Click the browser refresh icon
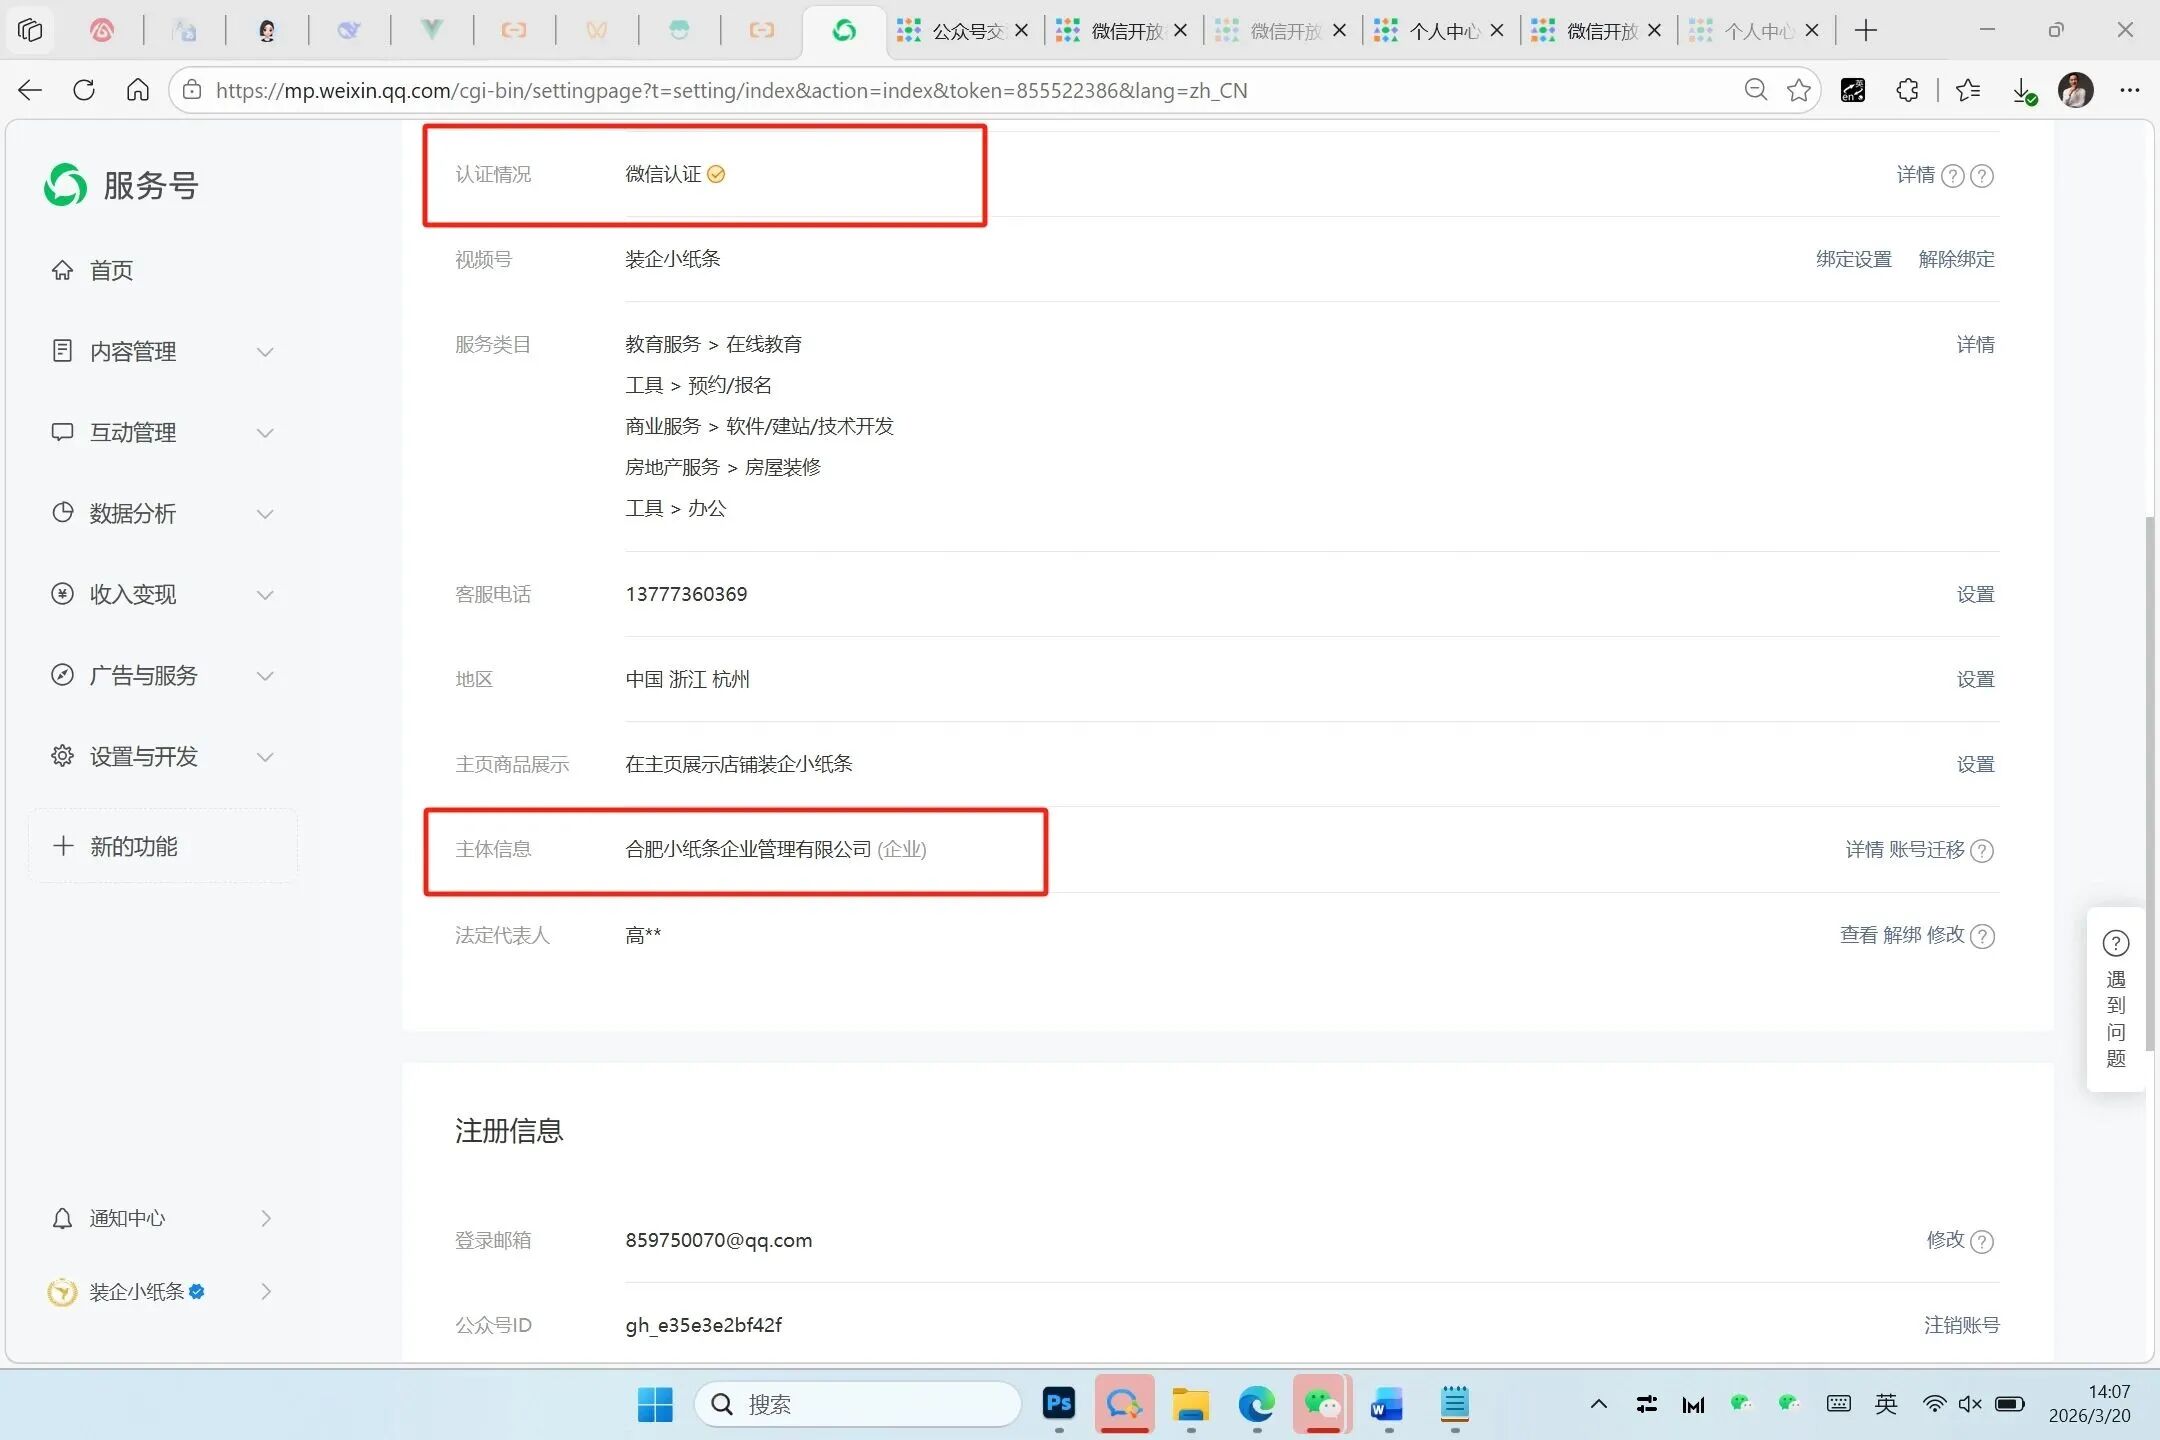The width and height of the screenshot is (2160, 1440). coord(84,90)
